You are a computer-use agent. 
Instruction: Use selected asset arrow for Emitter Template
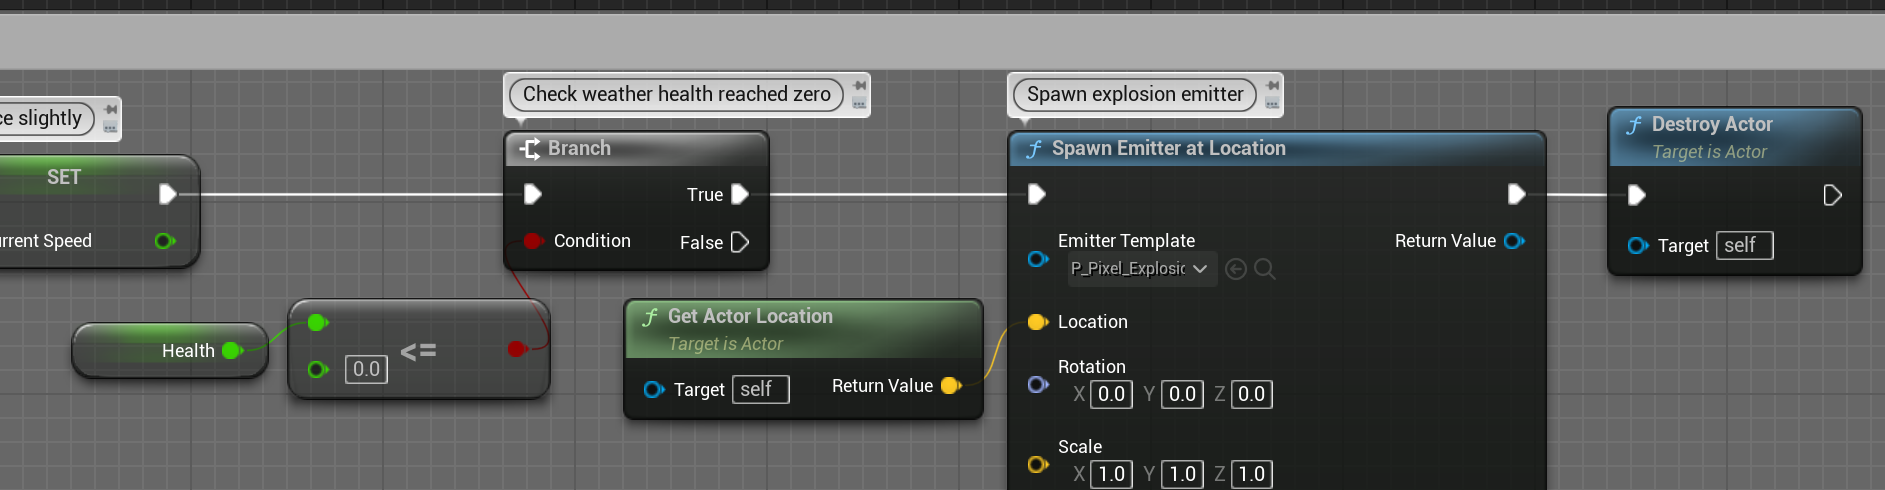(x=1236, y=269)
